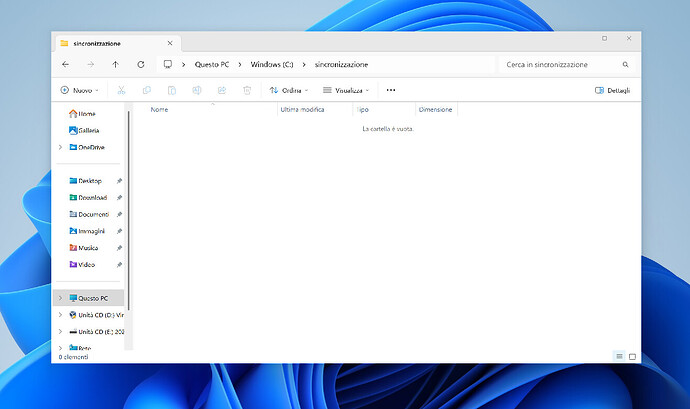The height and width of the screenshot is (409, 690).
Task: Open the Ordina sort dropdown
Action: 290,90
